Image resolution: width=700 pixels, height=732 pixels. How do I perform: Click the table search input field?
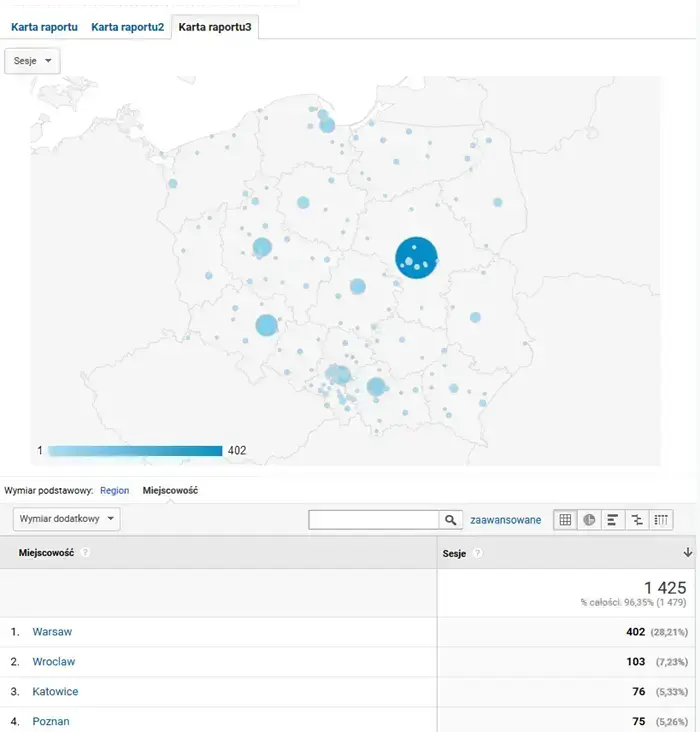pos(374,520)
